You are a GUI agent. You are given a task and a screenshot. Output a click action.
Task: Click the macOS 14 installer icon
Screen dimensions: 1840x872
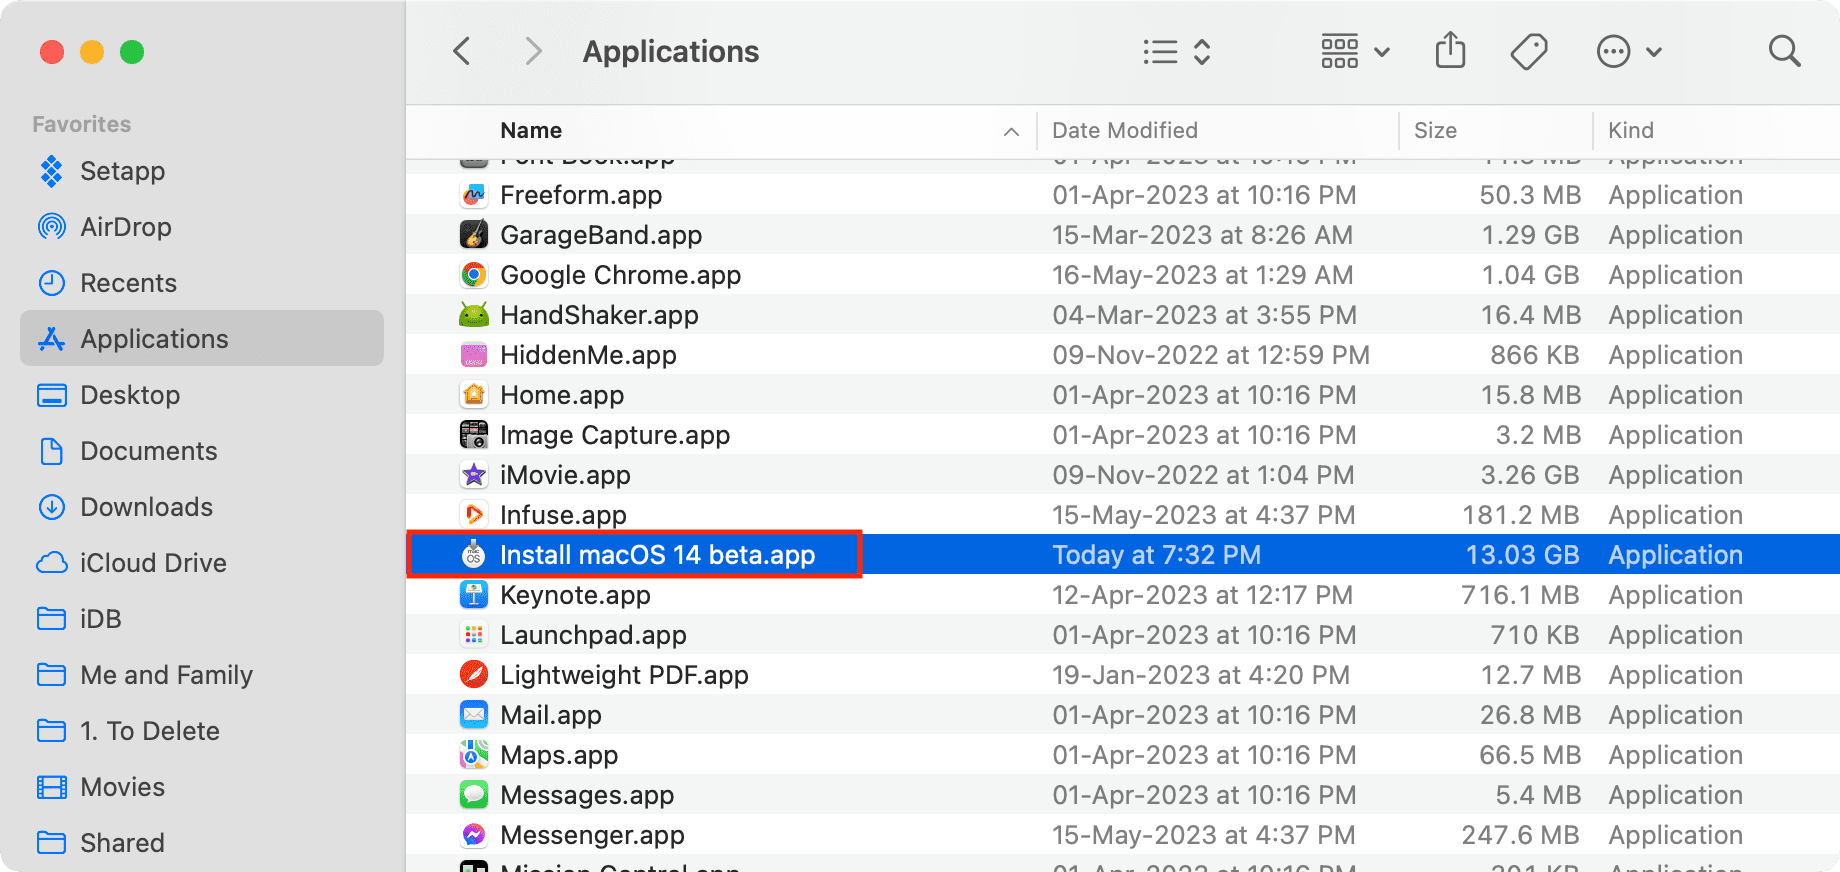click(x=474, y=554)
